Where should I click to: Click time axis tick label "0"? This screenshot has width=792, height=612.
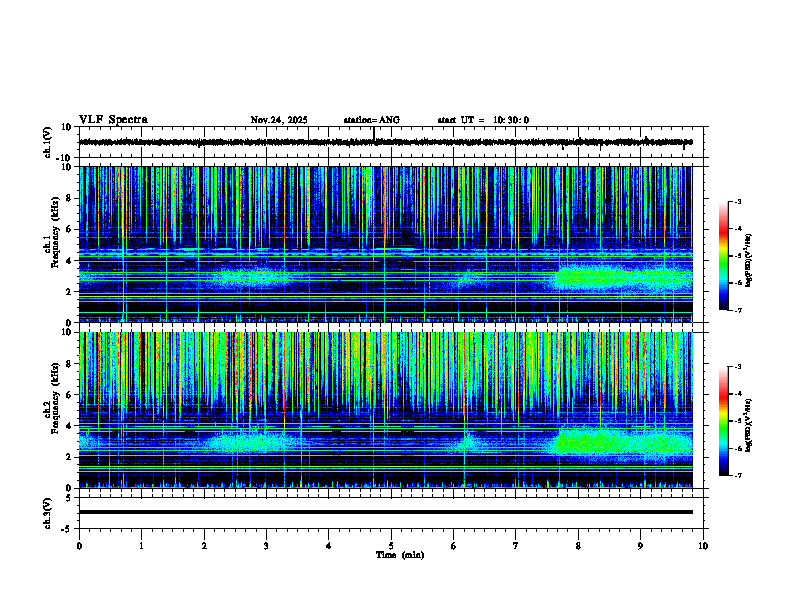79,546
